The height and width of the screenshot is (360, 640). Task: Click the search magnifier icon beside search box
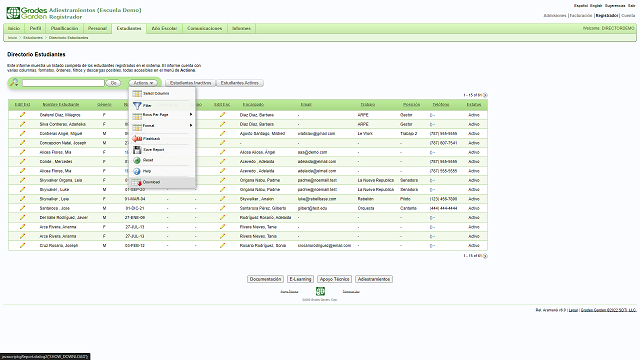click(x=14, y=82)
